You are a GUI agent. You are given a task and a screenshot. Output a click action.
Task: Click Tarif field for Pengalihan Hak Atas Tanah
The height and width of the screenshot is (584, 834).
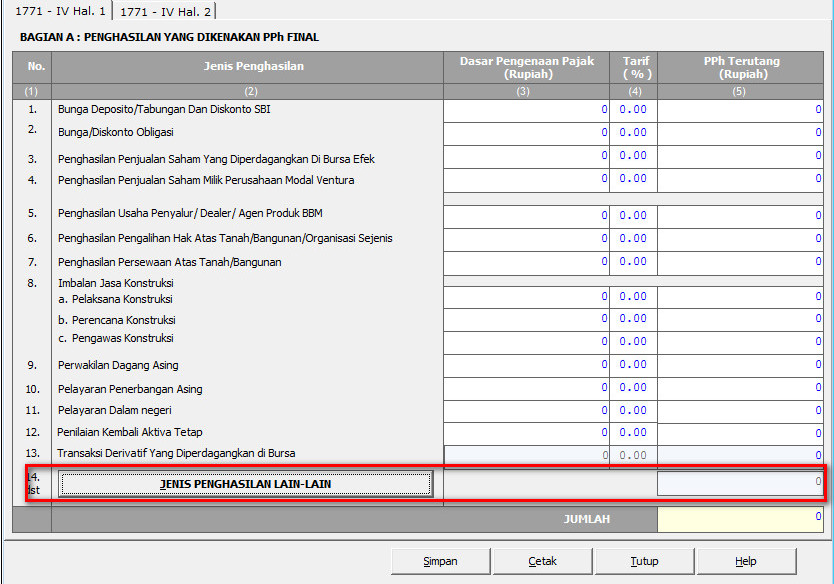633,240
